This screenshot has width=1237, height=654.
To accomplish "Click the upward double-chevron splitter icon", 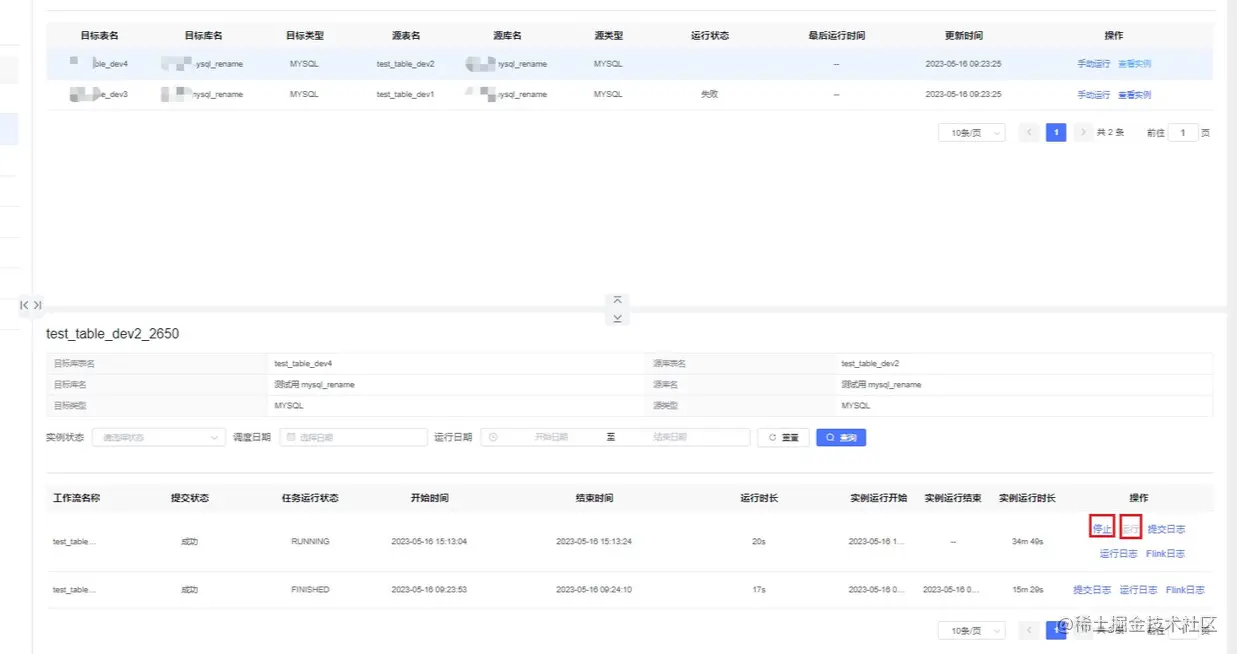I will pos(617,299).
